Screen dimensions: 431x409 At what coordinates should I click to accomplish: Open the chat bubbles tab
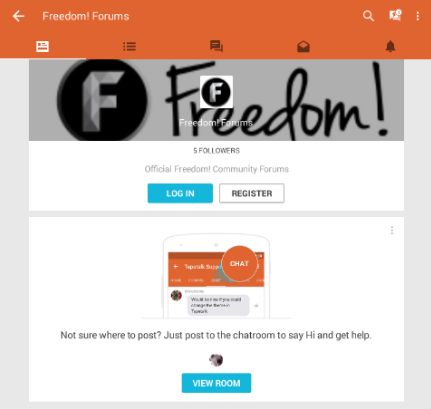216,46
